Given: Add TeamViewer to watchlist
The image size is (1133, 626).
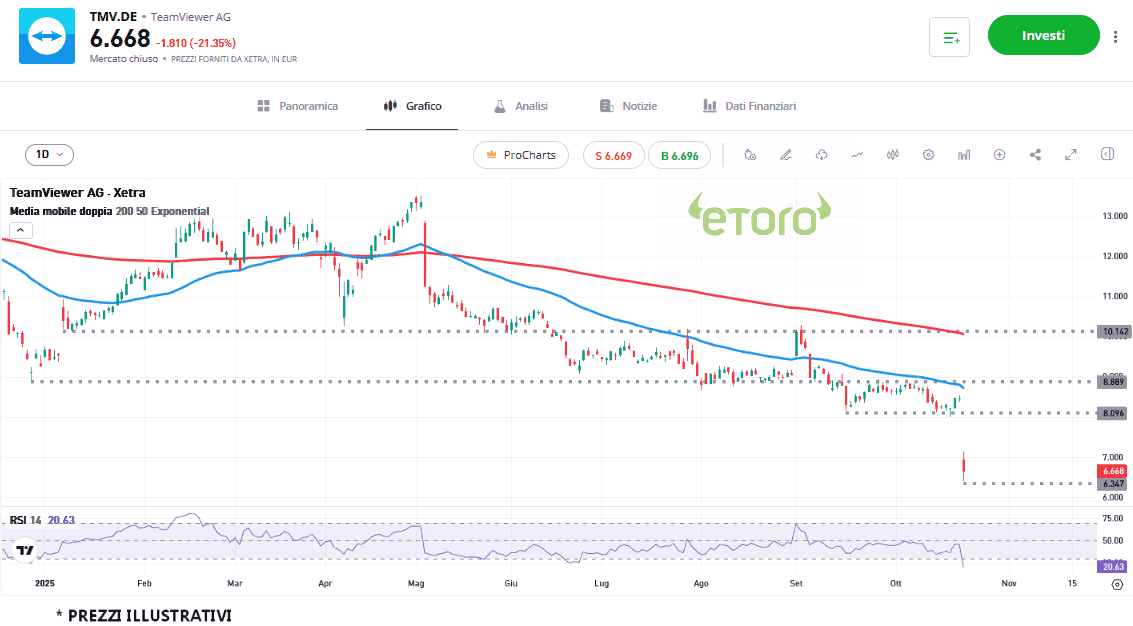Looking at the screenshot, I should (x=949, y=37).
